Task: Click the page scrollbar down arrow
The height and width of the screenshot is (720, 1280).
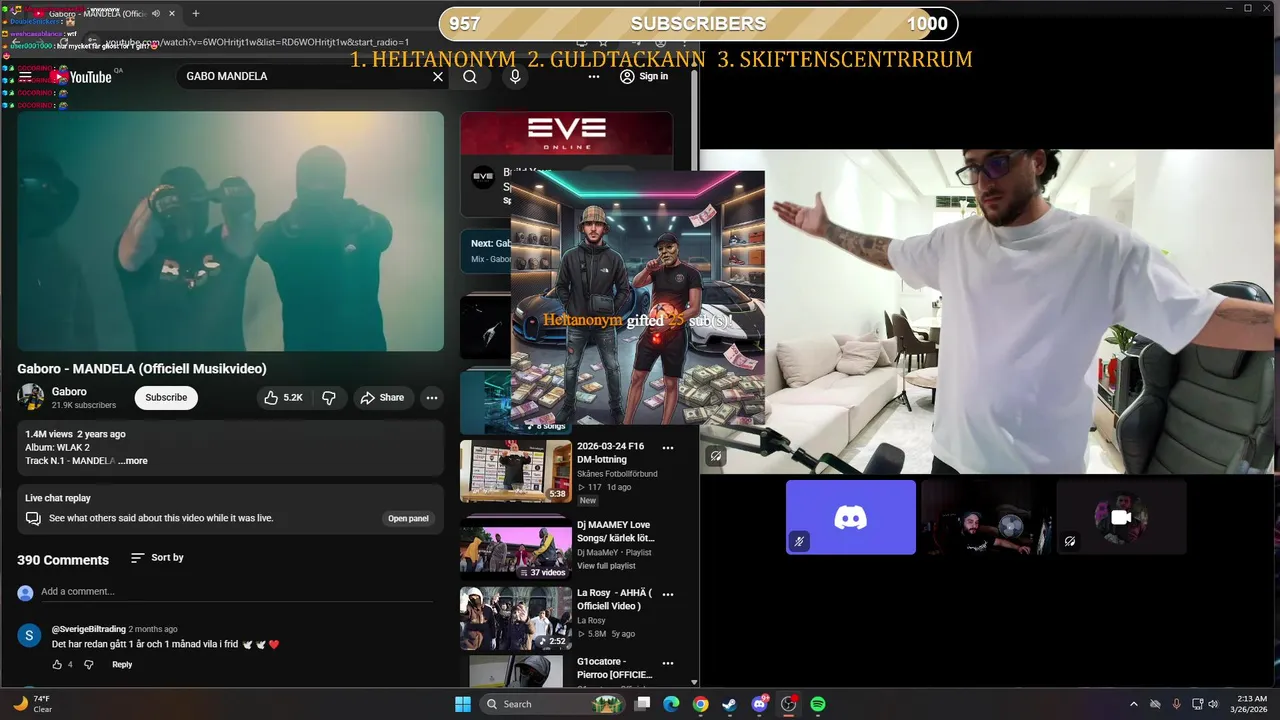Action: (694, 682)
